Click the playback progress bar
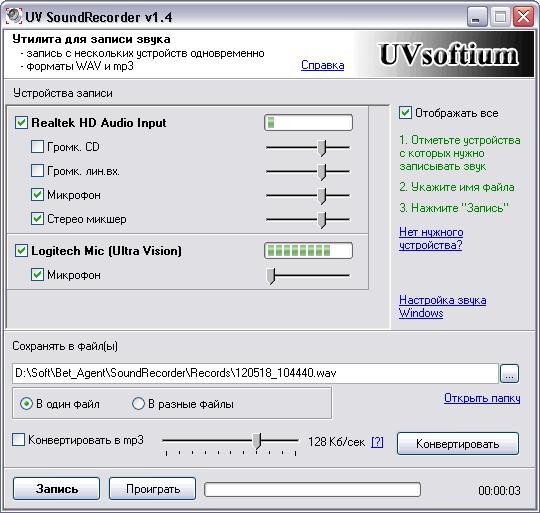Image resolution: width=540 pixels, height=513 pixels. pyautogui.click(x=312, y=489)
